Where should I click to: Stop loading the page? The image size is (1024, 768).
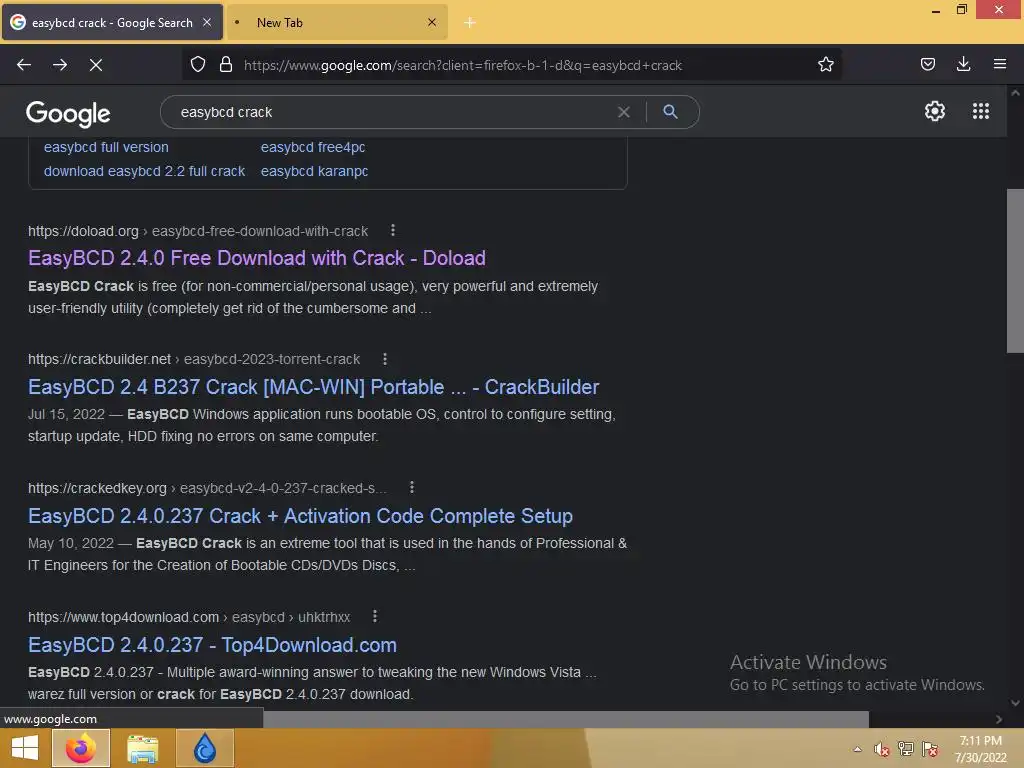tap(96, 65)
